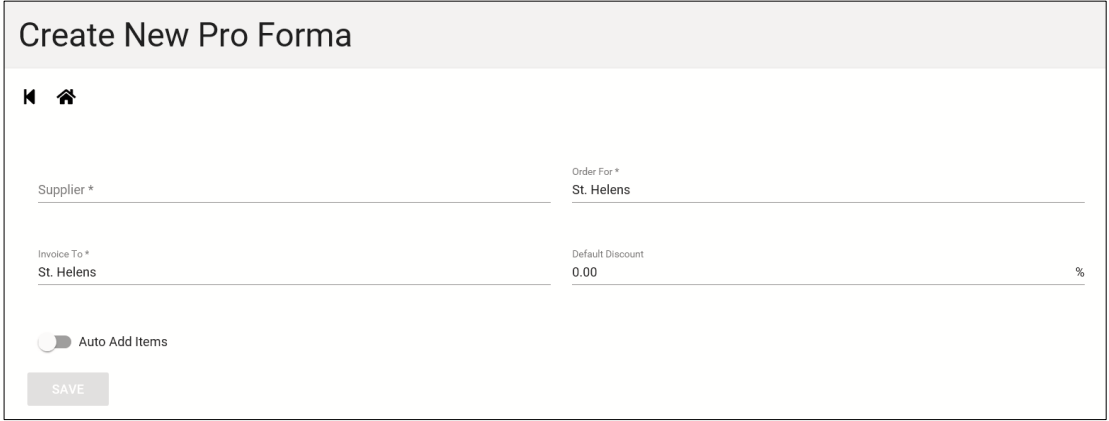The image size is (1109, 421).
Task: Click the 0.00 discount value
Action: click(x=584, y=272)
